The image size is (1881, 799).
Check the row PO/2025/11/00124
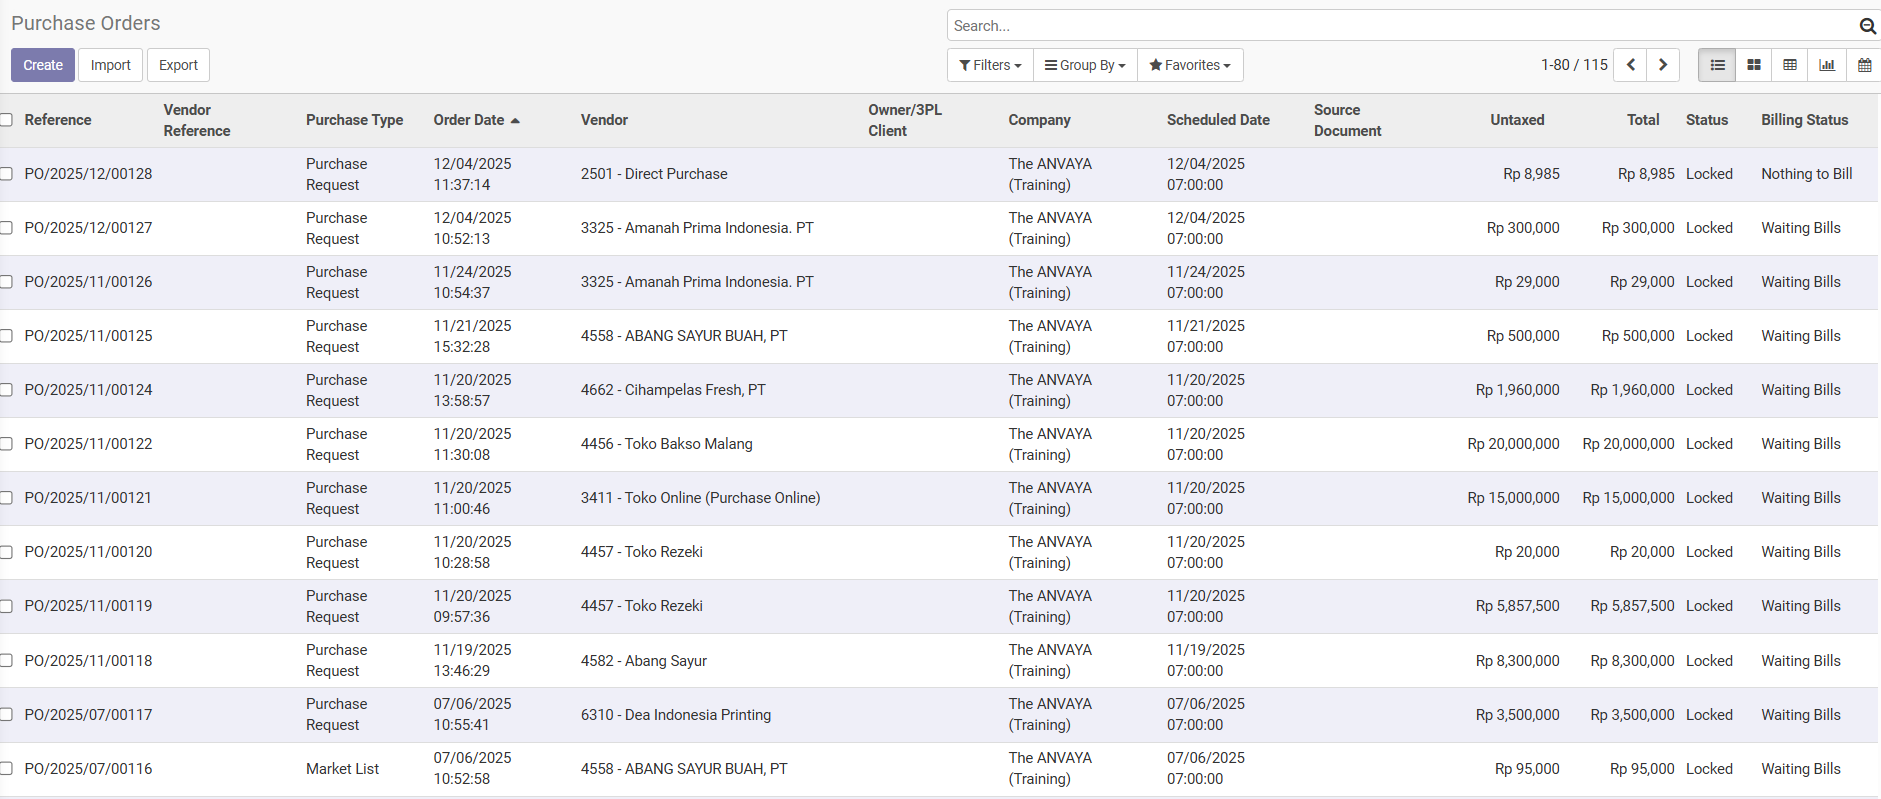point(7,390)
